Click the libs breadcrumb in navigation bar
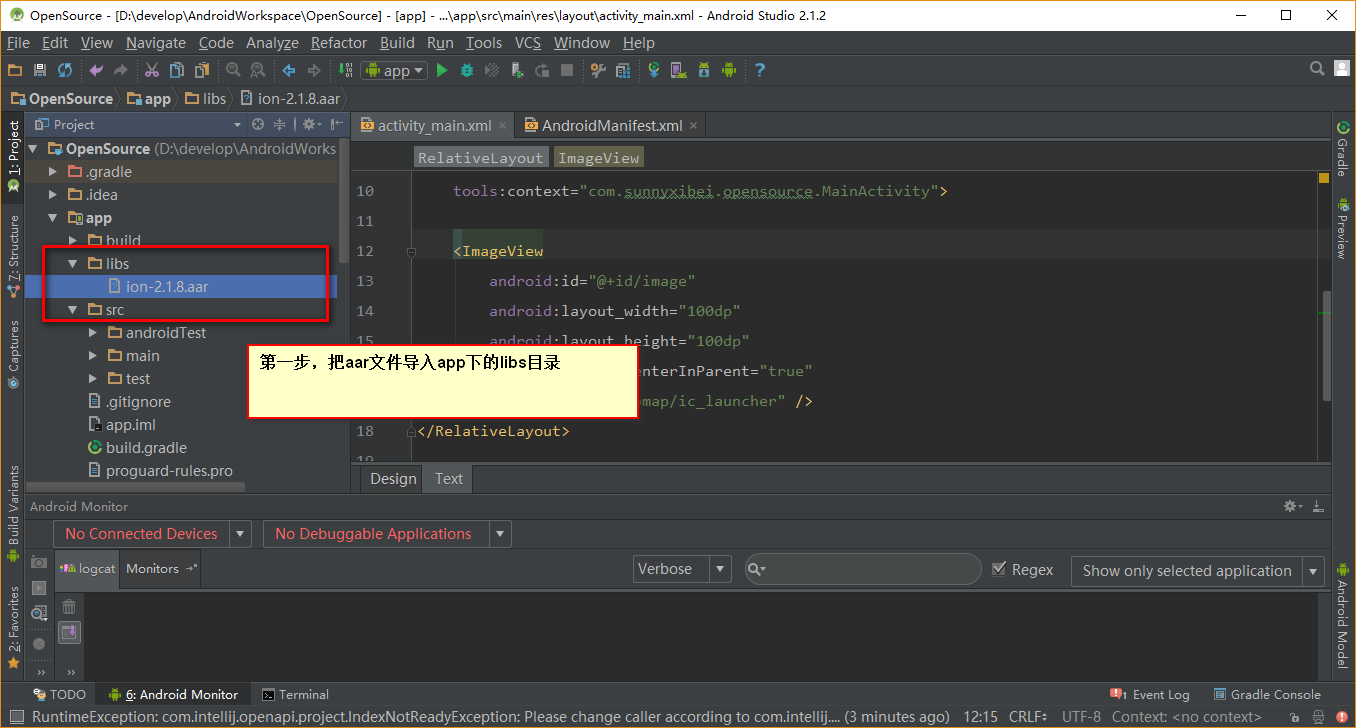The height and width of the screenshot is (728, 1356). click(206, 98)
